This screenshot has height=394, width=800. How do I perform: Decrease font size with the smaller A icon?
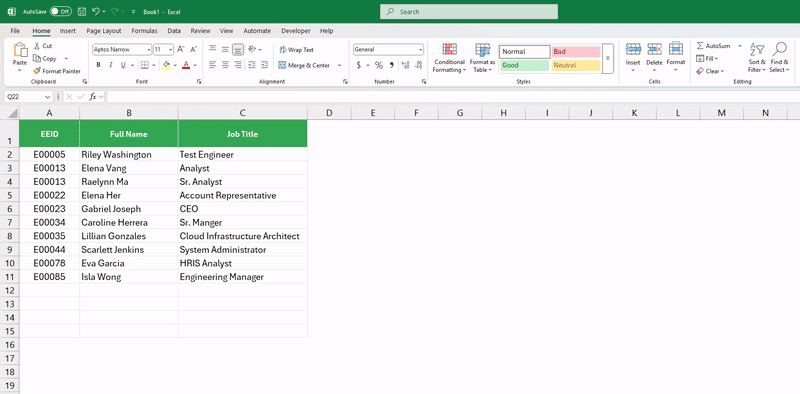193,50
